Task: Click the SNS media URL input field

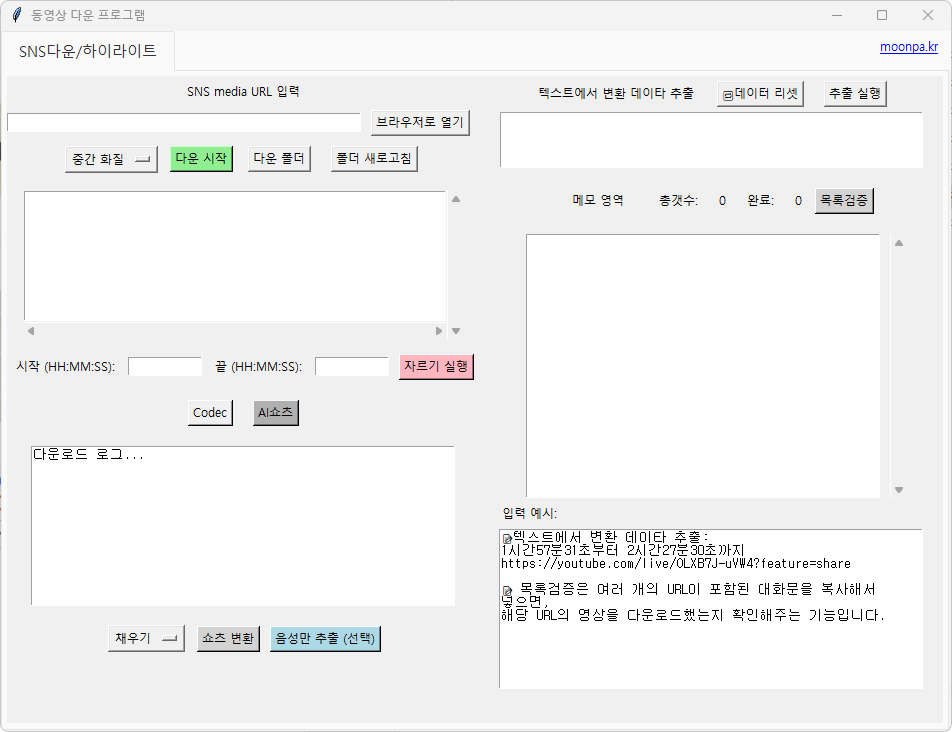Action: [184, 123]
